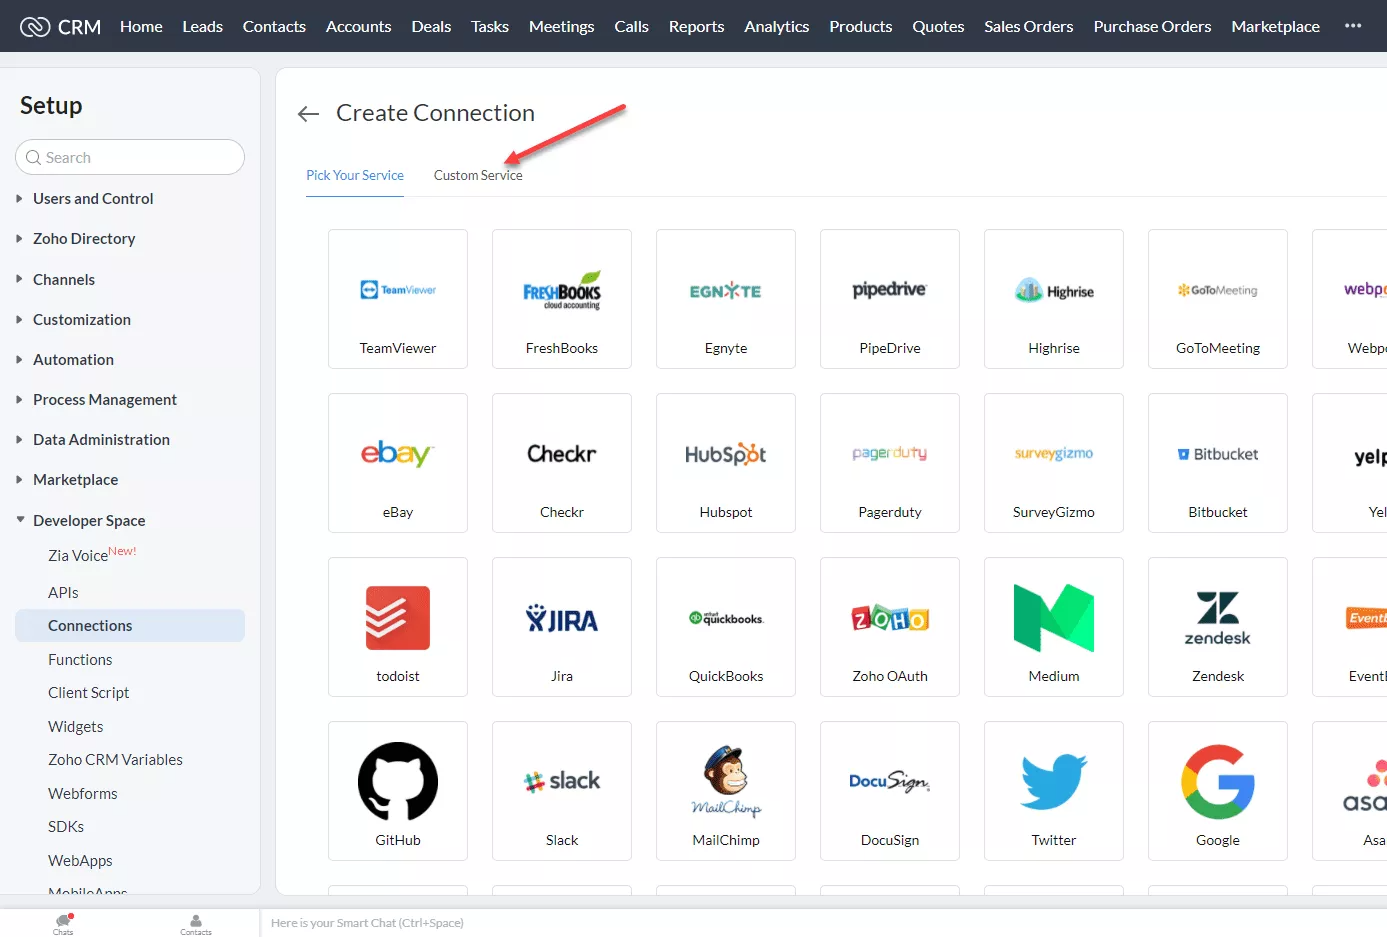The height and width of the screenshot is (937, 1387).
Task: Open the more options ellipsis in navbar
Action: coord(1353,26)
